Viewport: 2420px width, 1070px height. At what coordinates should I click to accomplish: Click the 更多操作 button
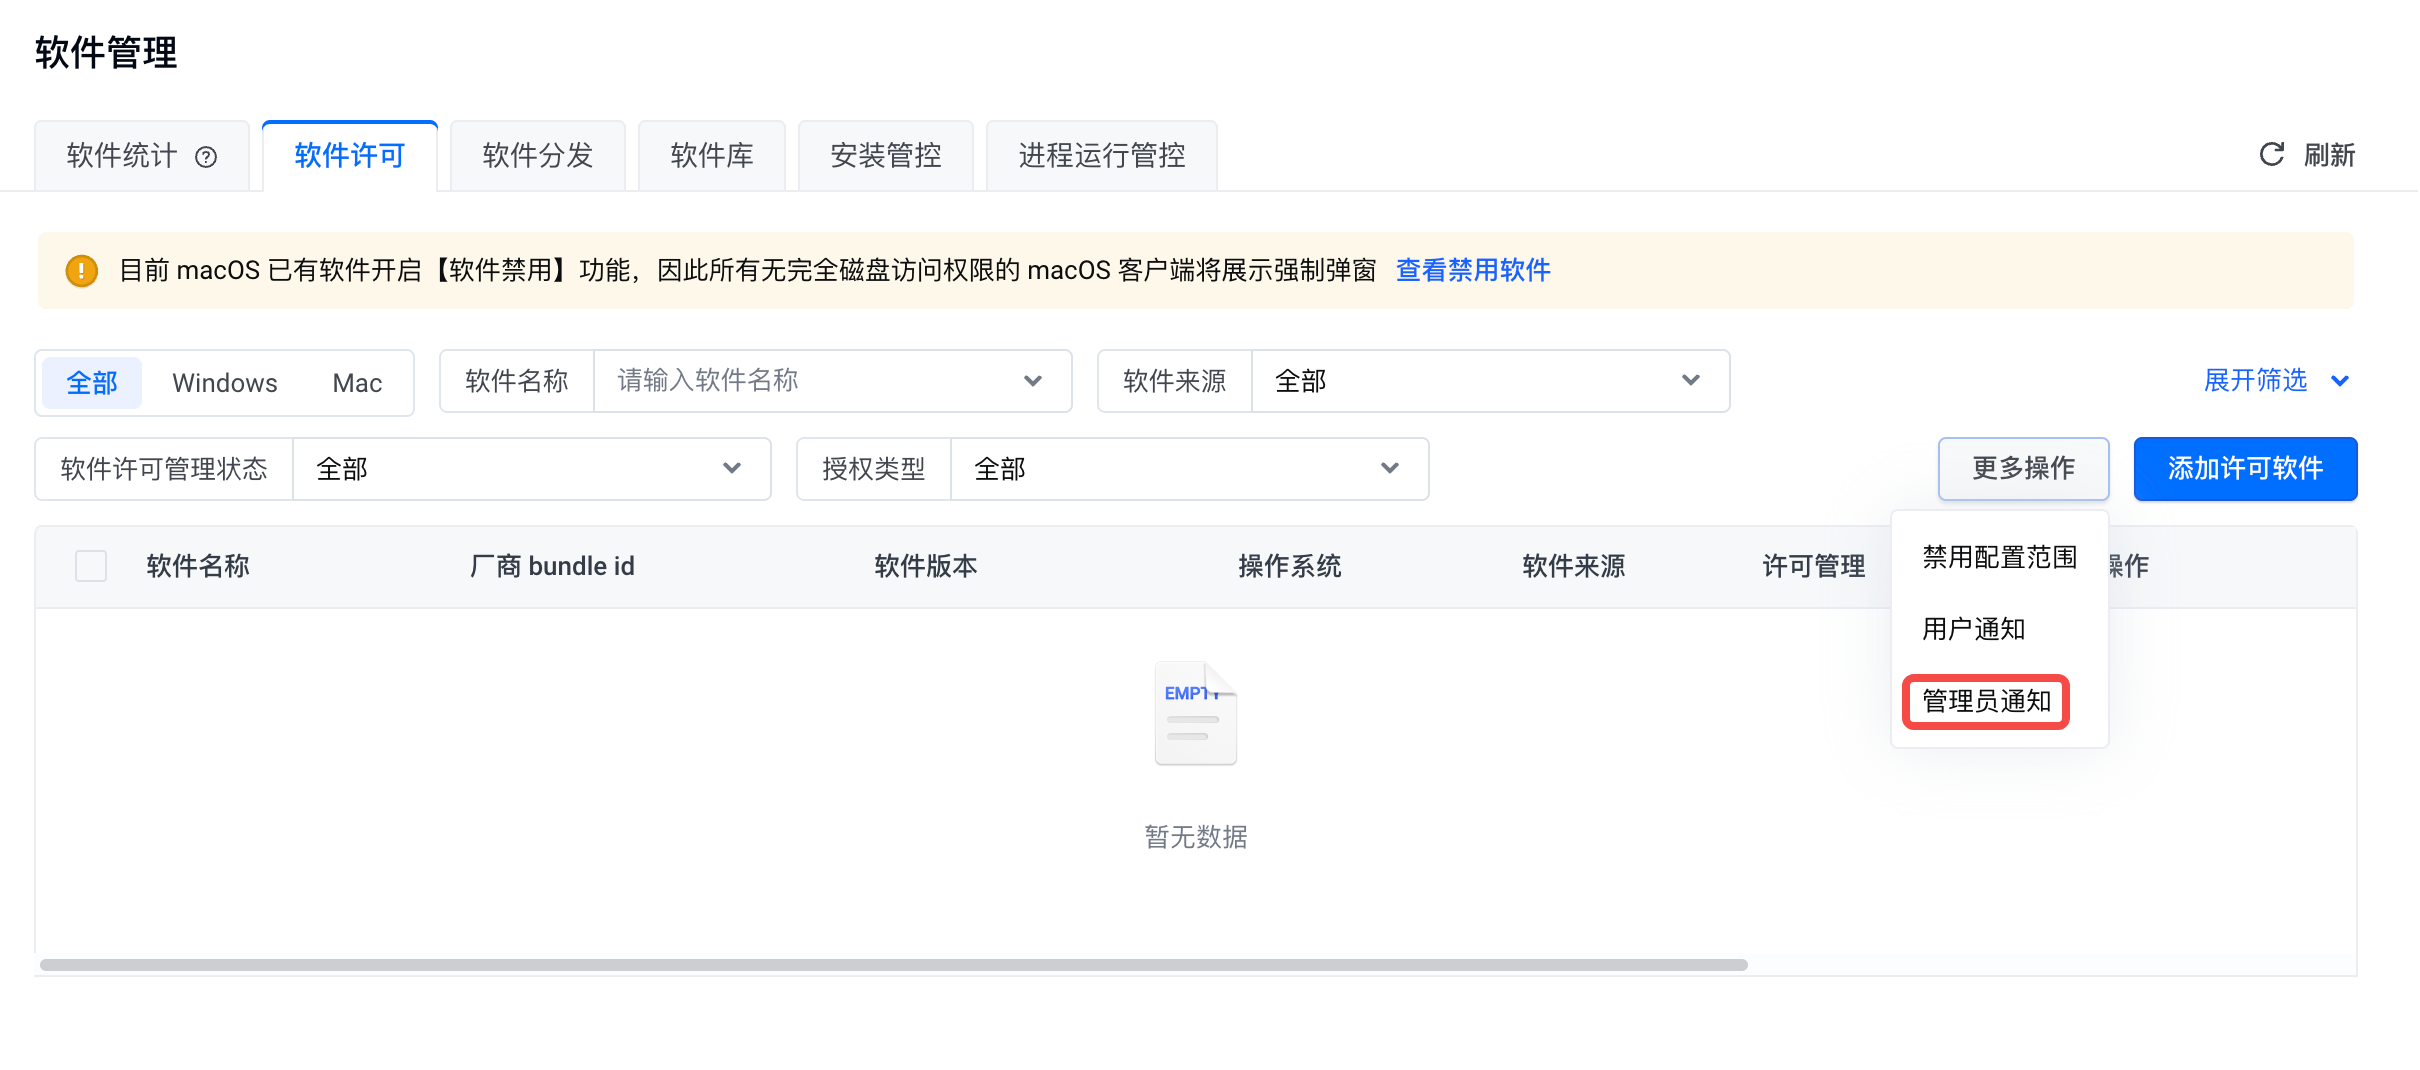coord(2024,468)
